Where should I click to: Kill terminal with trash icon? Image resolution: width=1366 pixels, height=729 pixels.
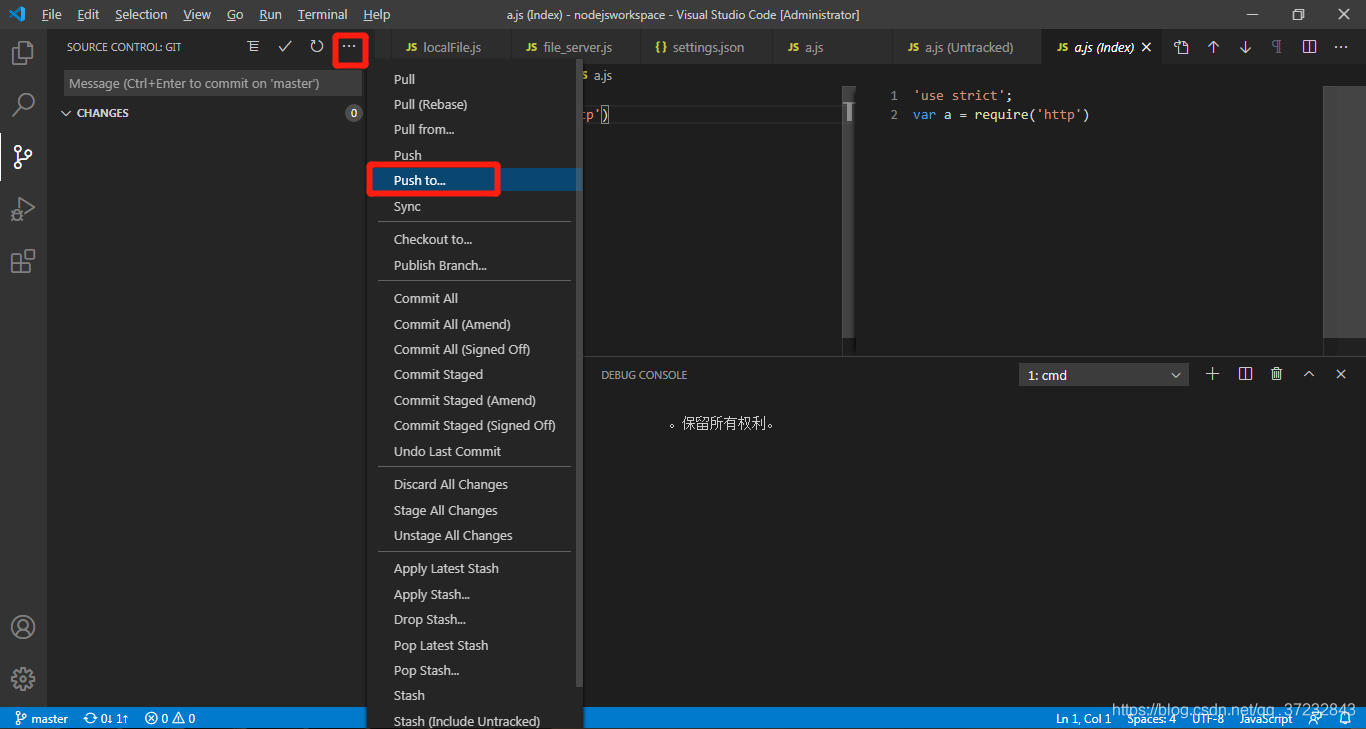pos(1277,374)
